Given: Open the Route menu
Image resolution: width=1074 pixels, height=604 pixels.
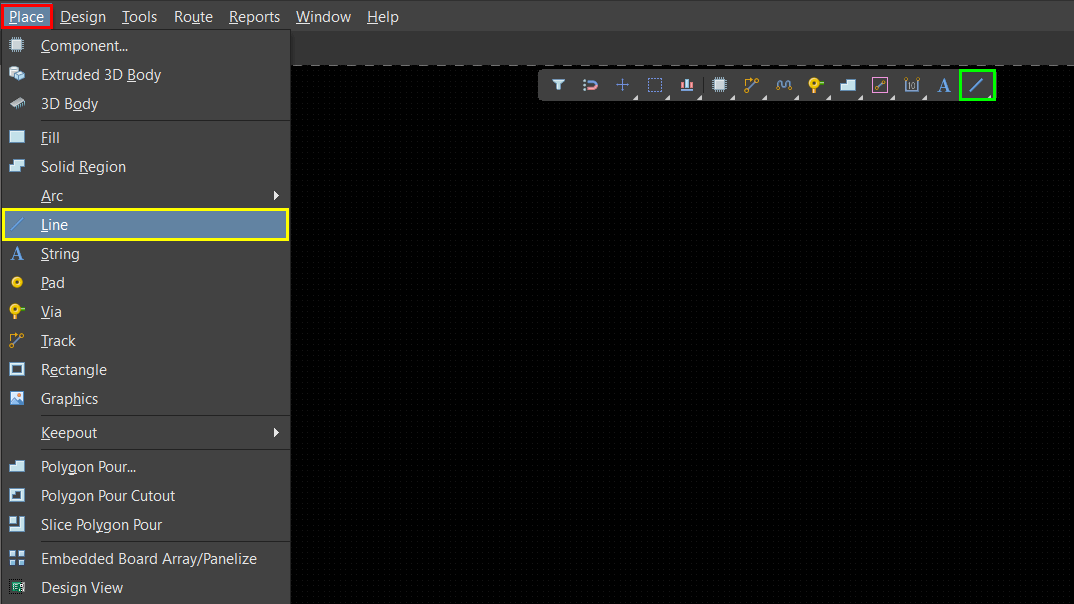Looking at the screenshot, I should [193, 17].
